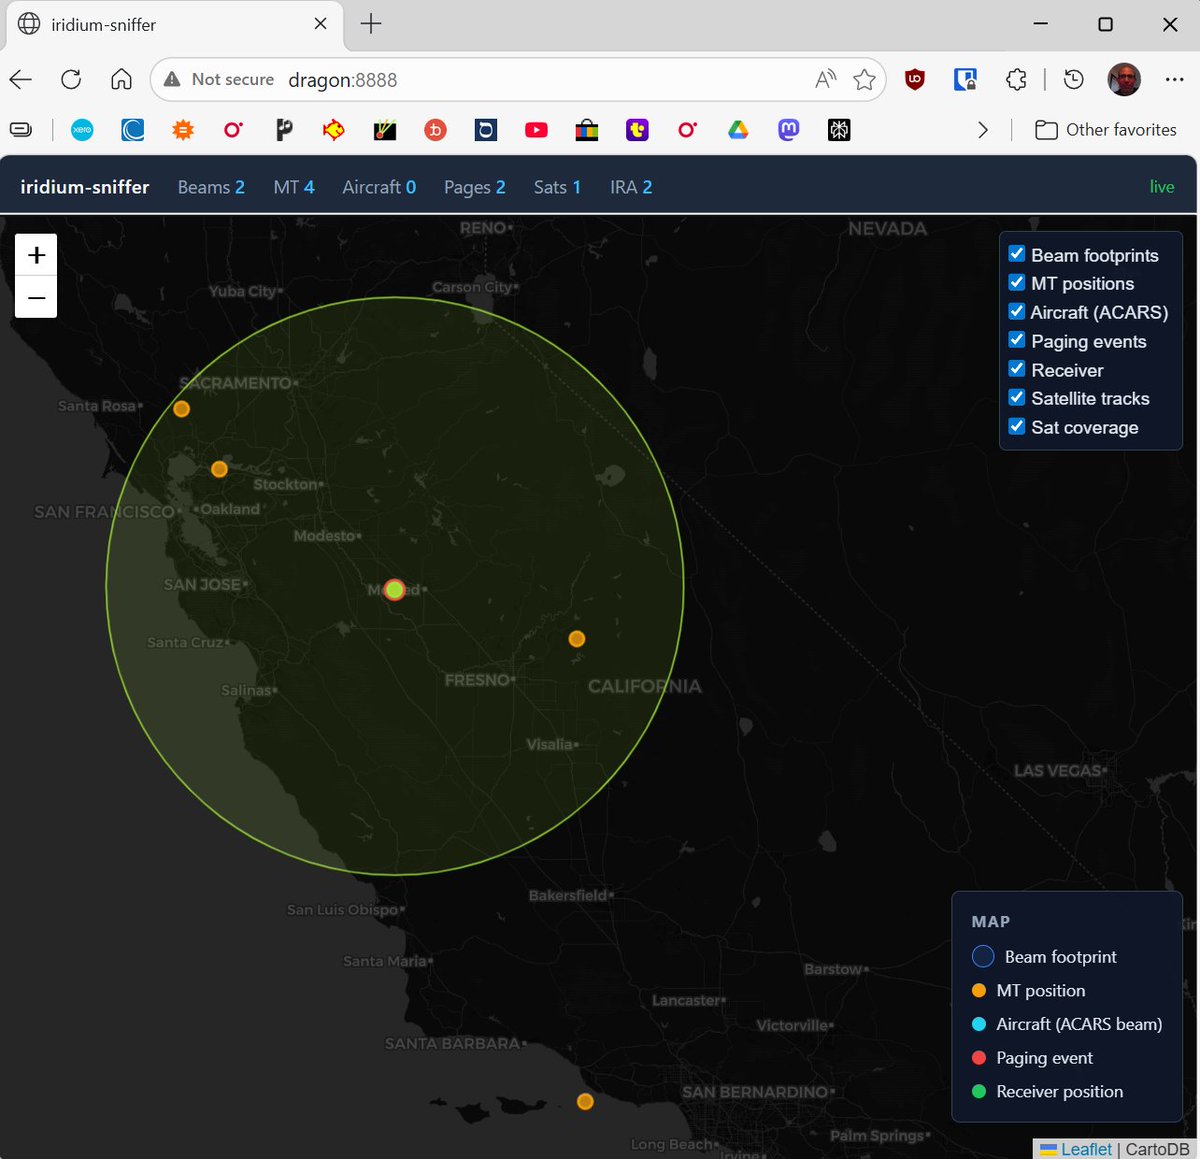Image resolution: width=1200 pixels, height=1159 pixels.
Task: Select the MT position marker near Santa Rosa
Action: click(x=181, y=409)
